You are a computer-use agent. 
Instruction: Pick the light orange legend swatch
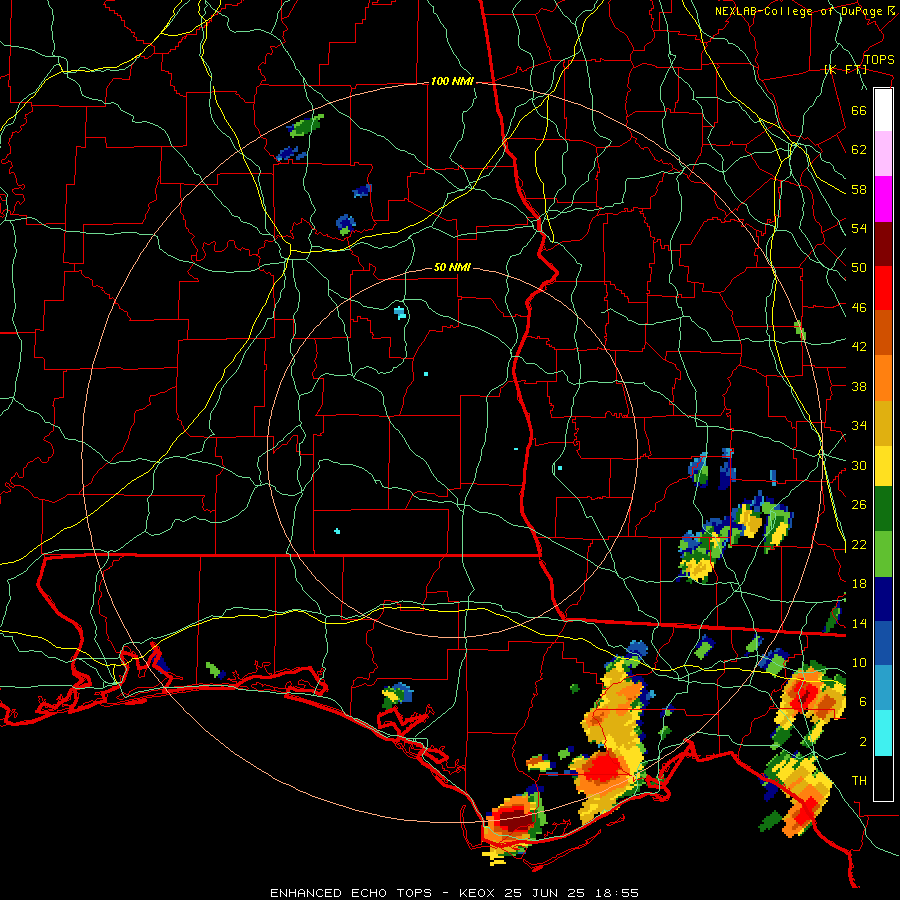pos(883,378)
